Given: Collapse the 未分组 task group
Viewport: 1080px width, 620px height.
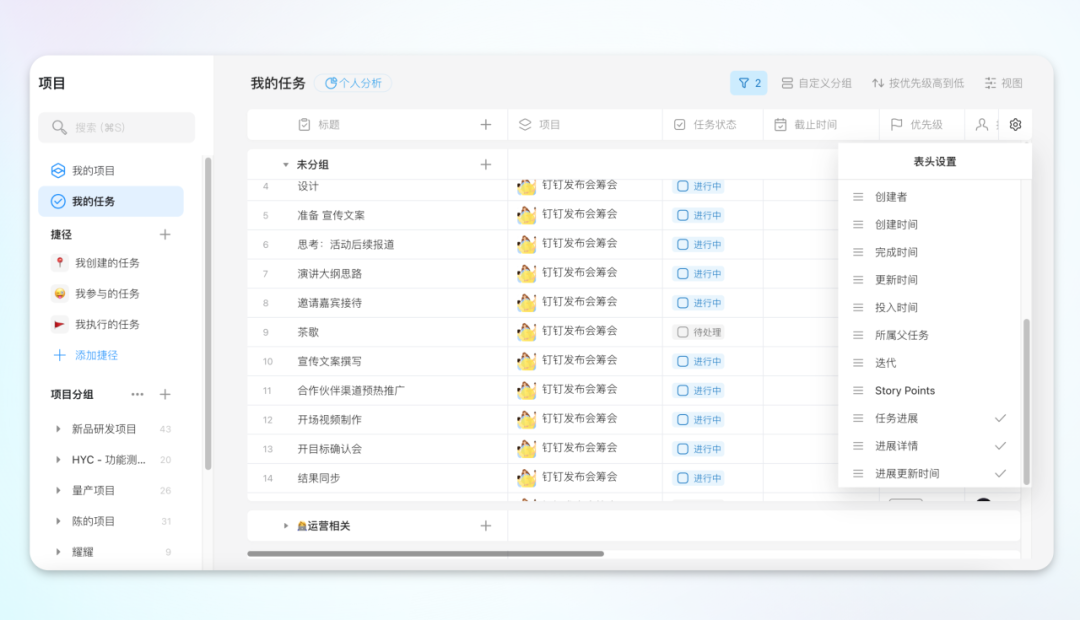Looking at the screenshot, I should coord(285,164).
